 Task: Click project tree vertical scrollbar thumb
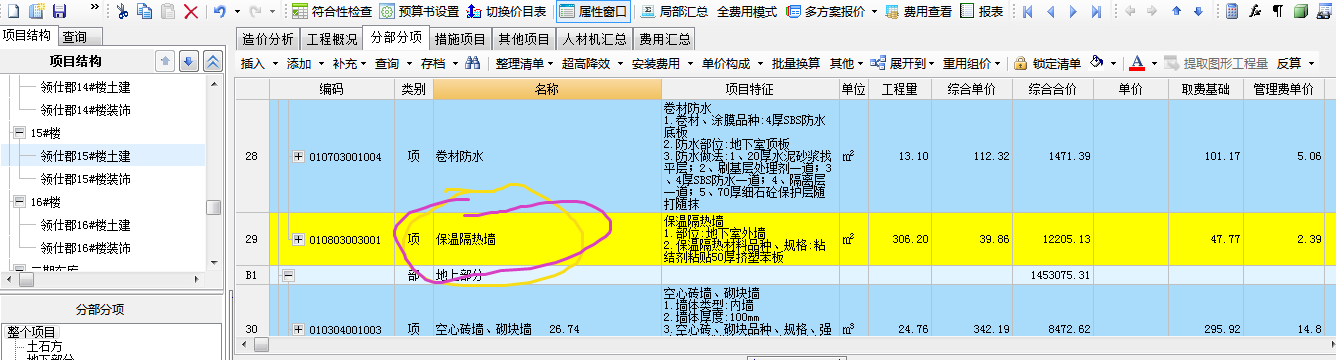[x=214, y=207]
